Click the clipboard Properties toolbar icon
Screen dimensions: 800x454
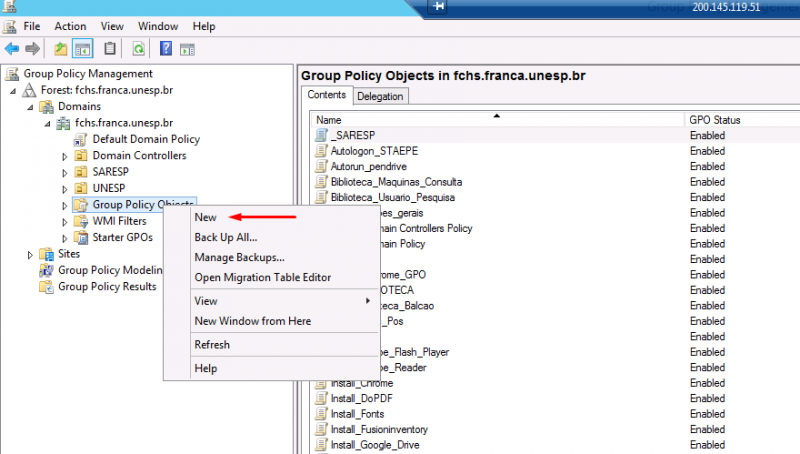point(110,49)
